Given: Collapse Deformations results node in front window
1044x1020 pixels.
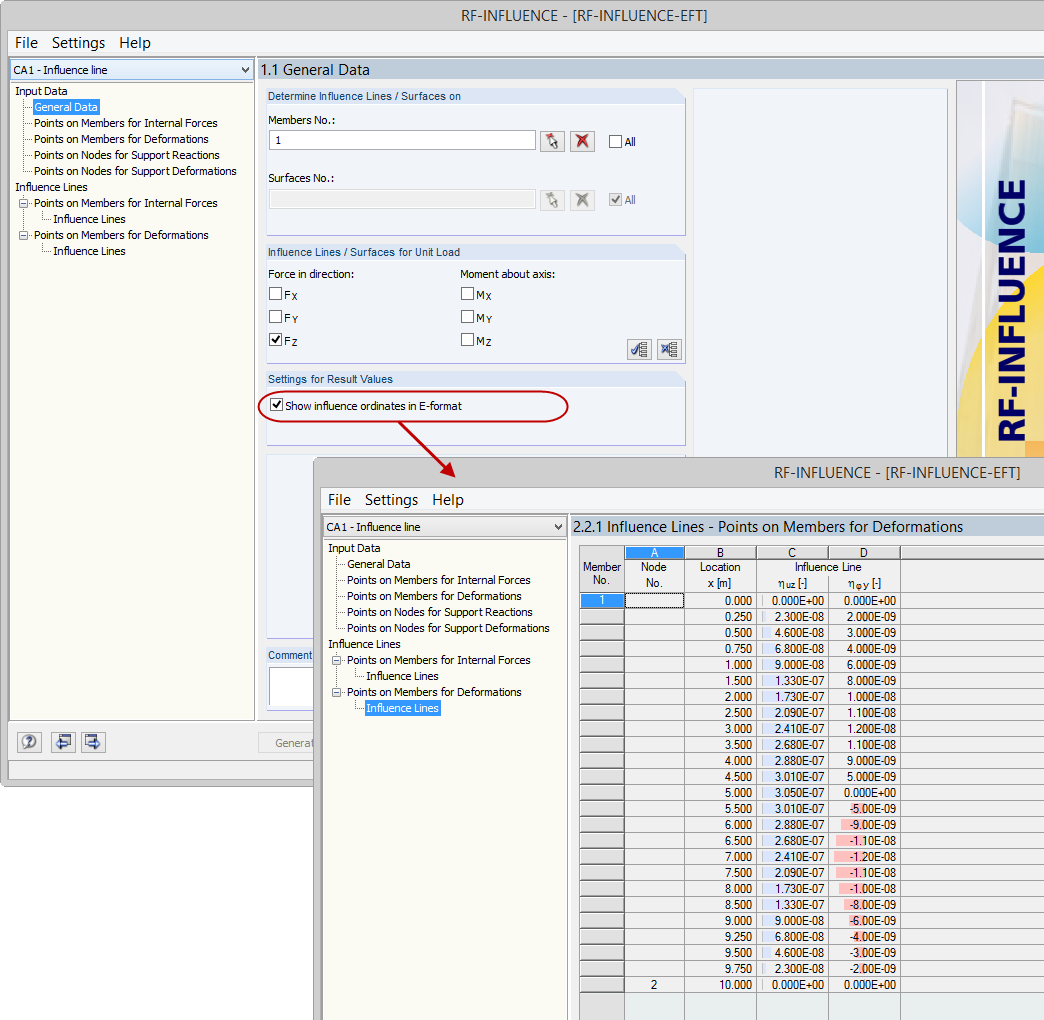Looking at the screenshot, I should [336, 692].
